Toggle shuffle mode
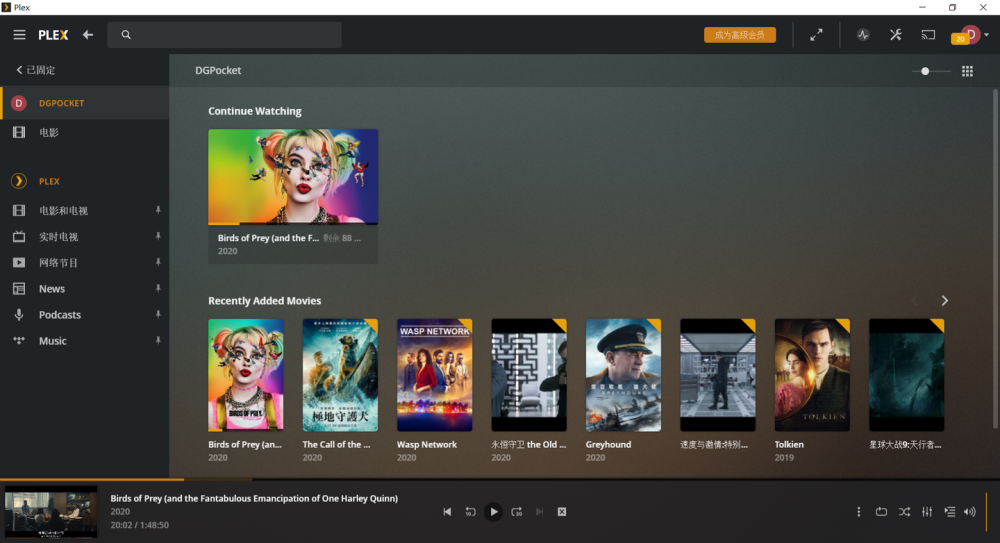Screen dimensions: 1000x543 pyautogui.click(x=904, y=512)
